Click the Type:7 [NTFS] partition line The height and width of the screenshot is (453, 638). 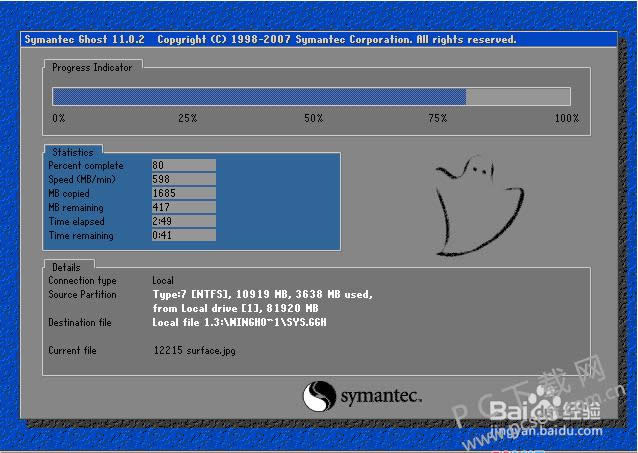tap(262, 294)
